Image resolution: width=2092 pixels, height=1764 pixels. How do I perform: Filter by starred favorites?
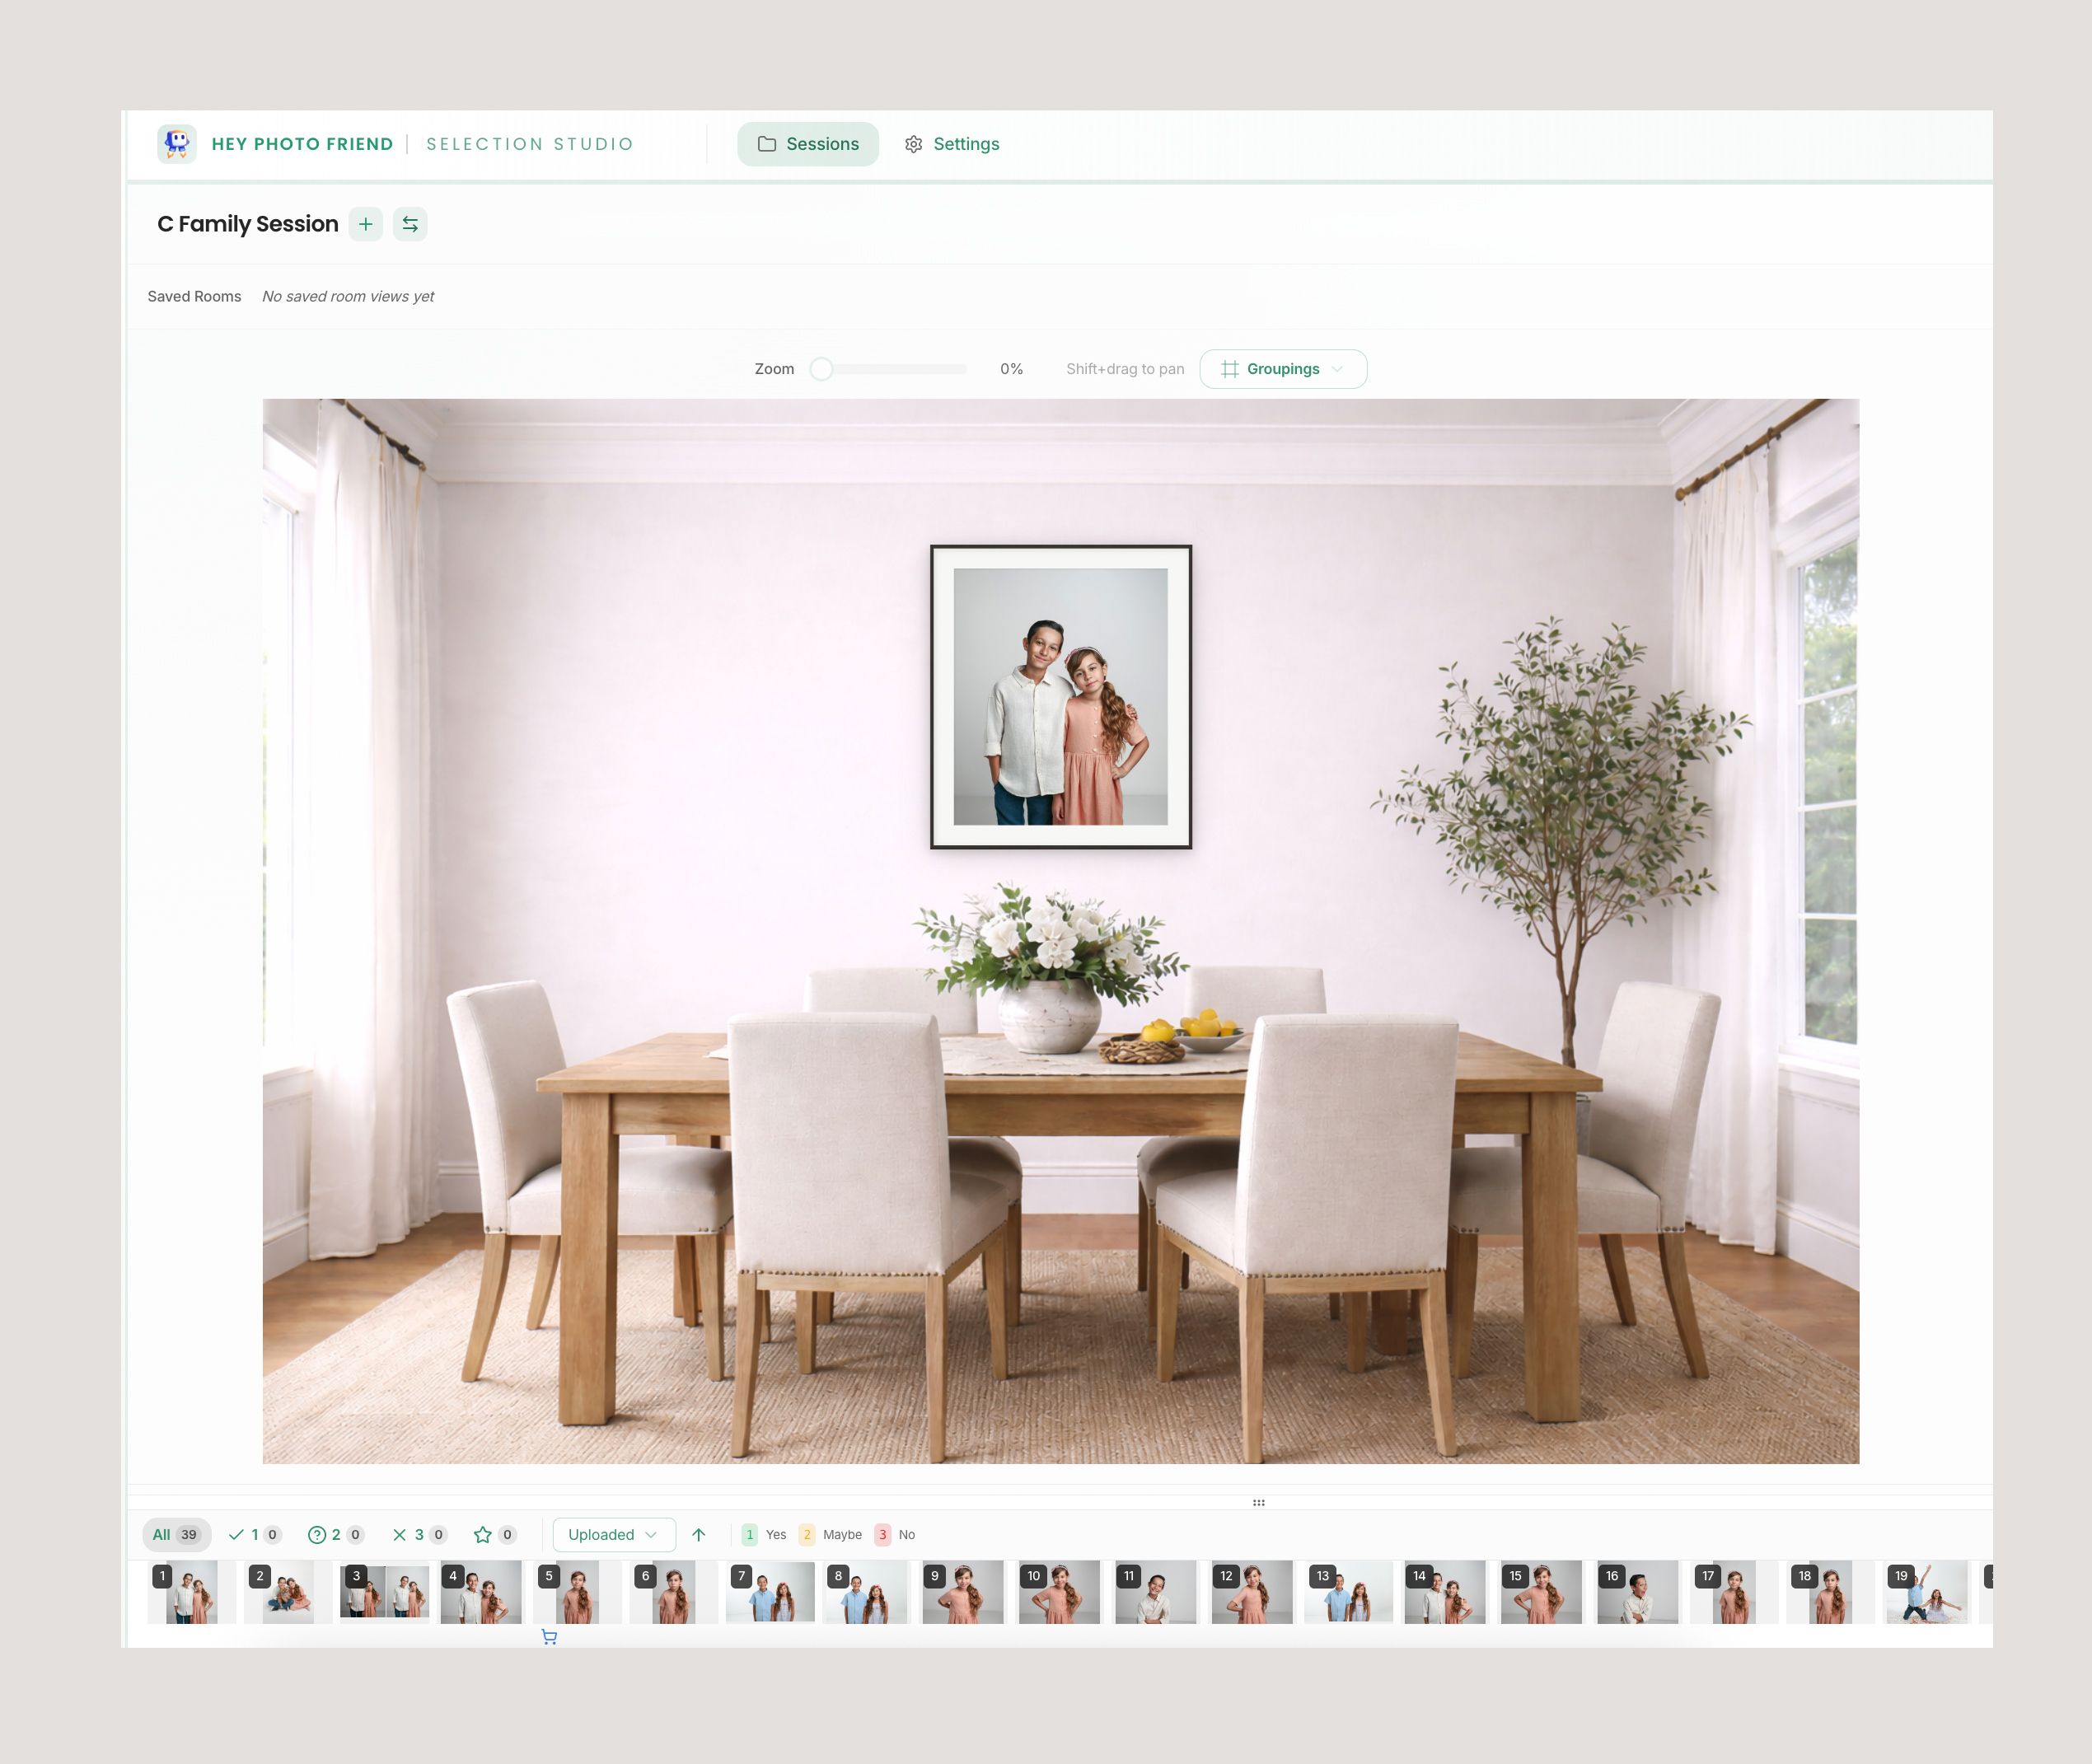click(494, 1534)
